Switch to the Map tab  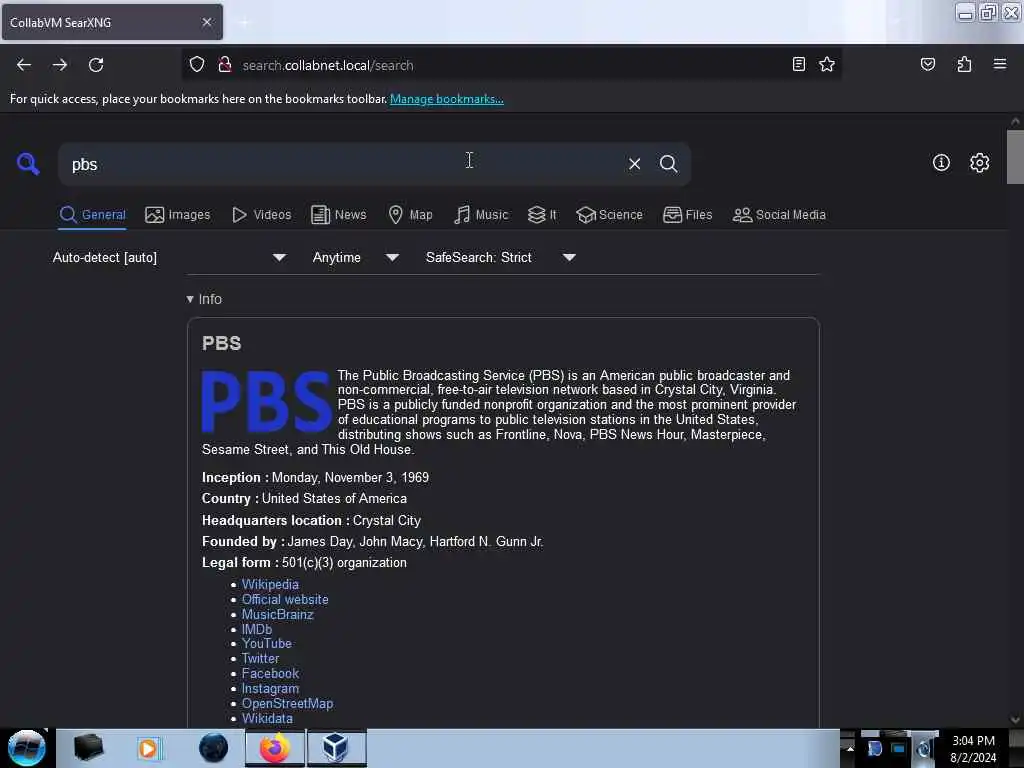[410, 215]
